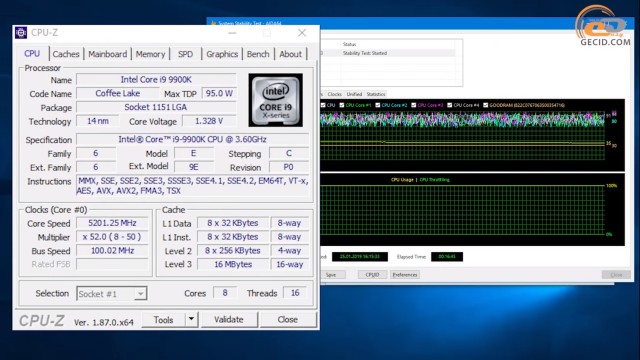Image resolution: width=640 pixels, height=360 pixels.
Task: Select the CPU tab in CPU-Z
Action: [x=32, y=53]
